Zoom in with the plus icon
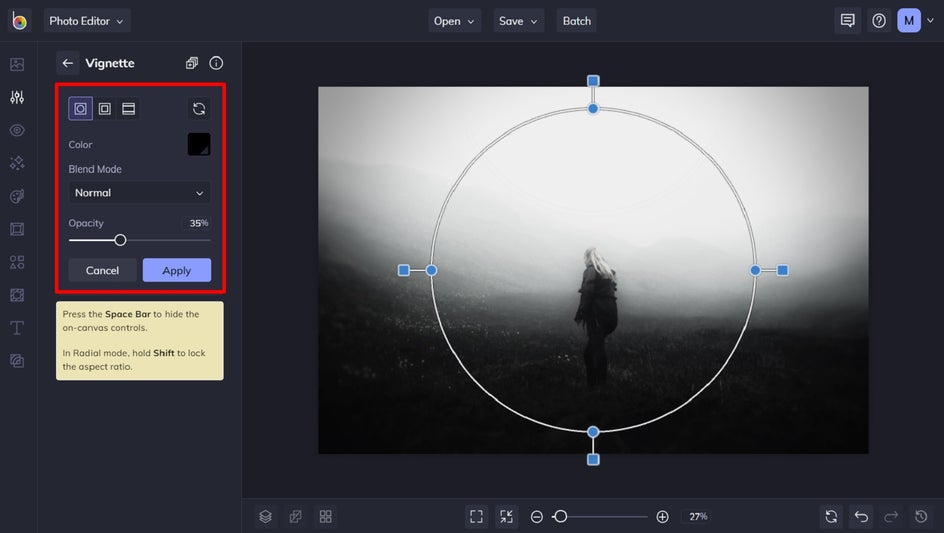 [x=662, y=517]
